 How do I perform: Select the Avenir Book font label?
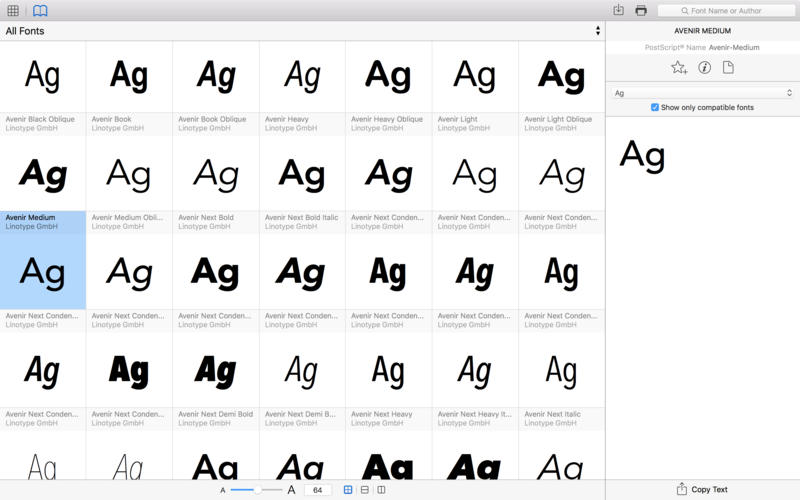coord(112,119)
